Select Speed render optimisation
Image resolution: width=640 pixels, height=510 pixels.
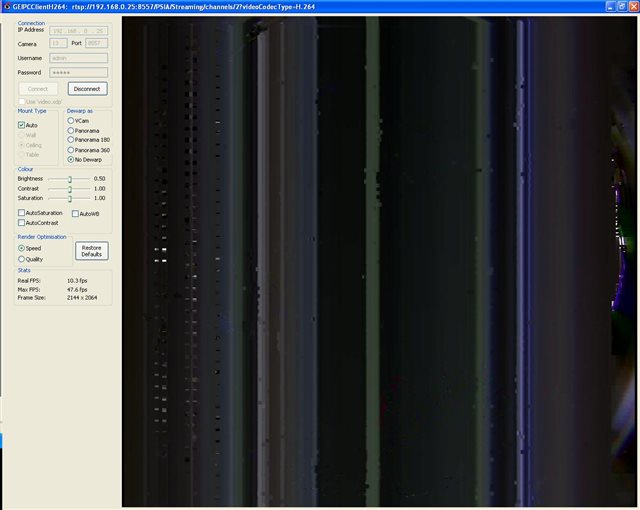pyautogui.click(x=21, y=248)
